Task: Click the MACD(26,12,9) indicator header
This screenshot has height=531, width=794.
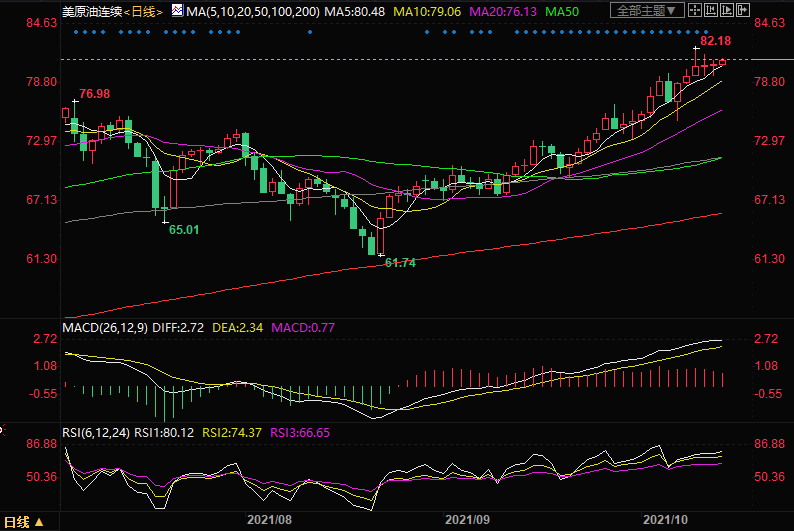Action: pyautogui.click(x=105, y=327)
